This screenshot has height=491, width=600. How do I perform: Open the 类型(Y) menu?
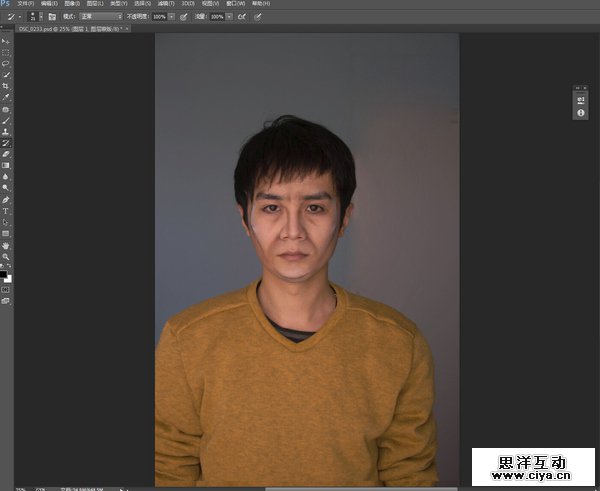(118, 3)
